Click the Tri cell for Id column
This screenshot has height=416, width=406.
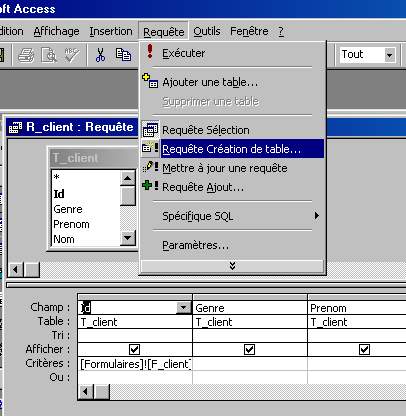pos(135,336)
